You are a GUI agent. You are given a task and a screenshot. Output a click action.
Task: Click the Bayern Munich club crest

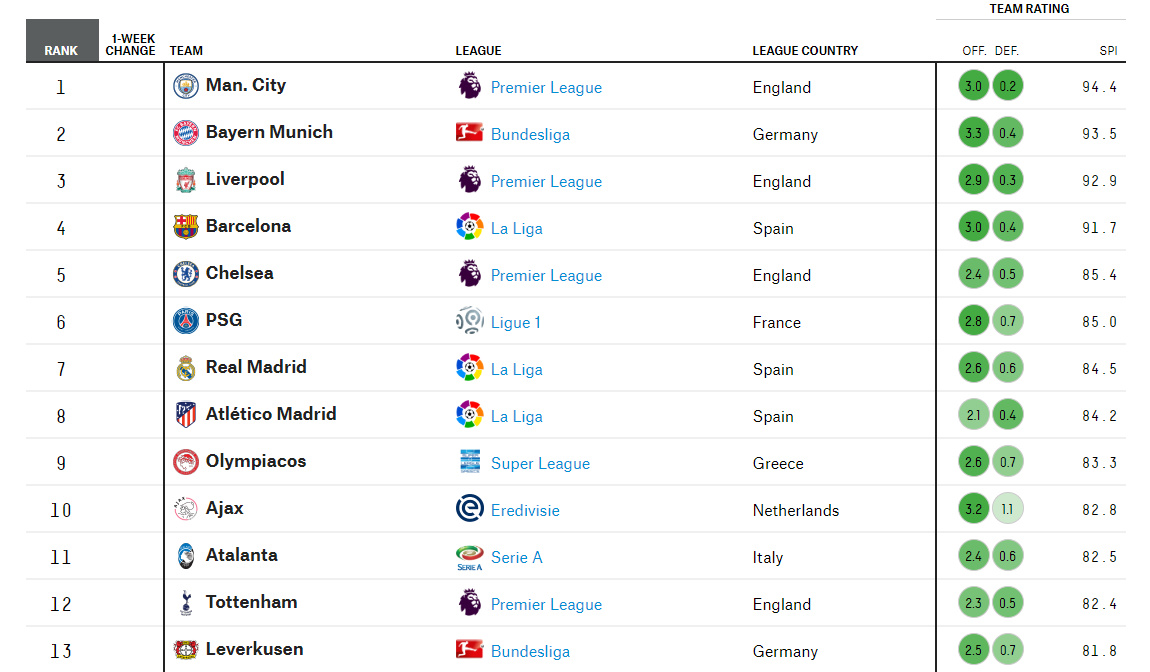click(186, 133)
